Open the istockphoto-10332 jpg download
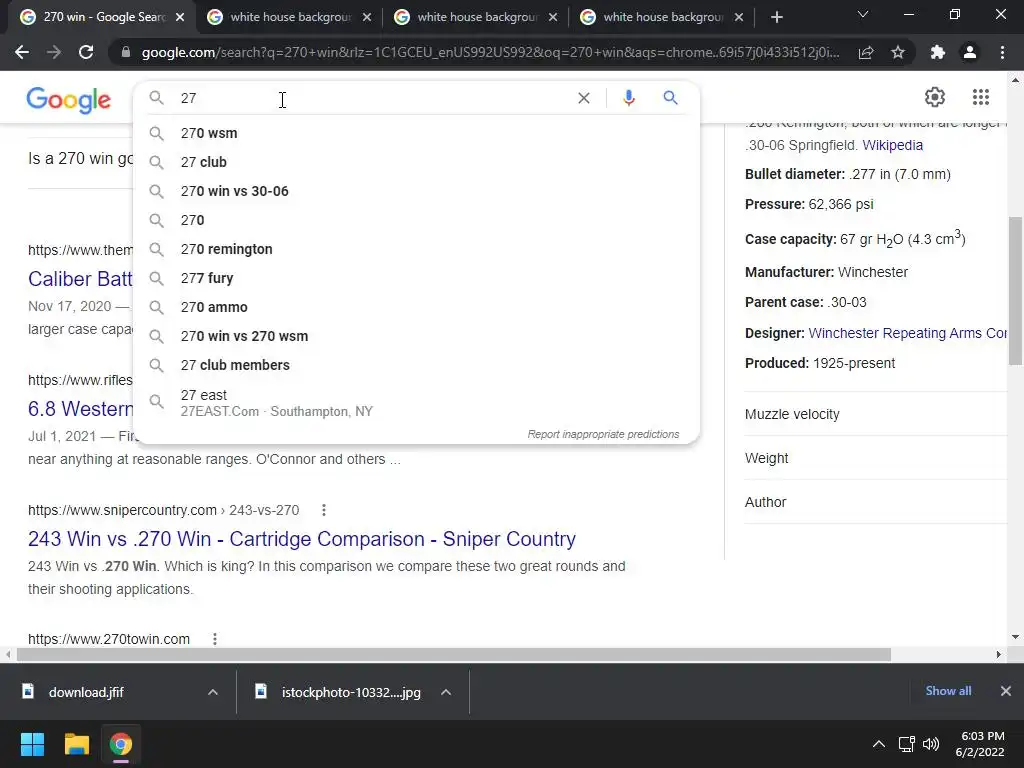Screen dimensions: 1024x768 351,692
